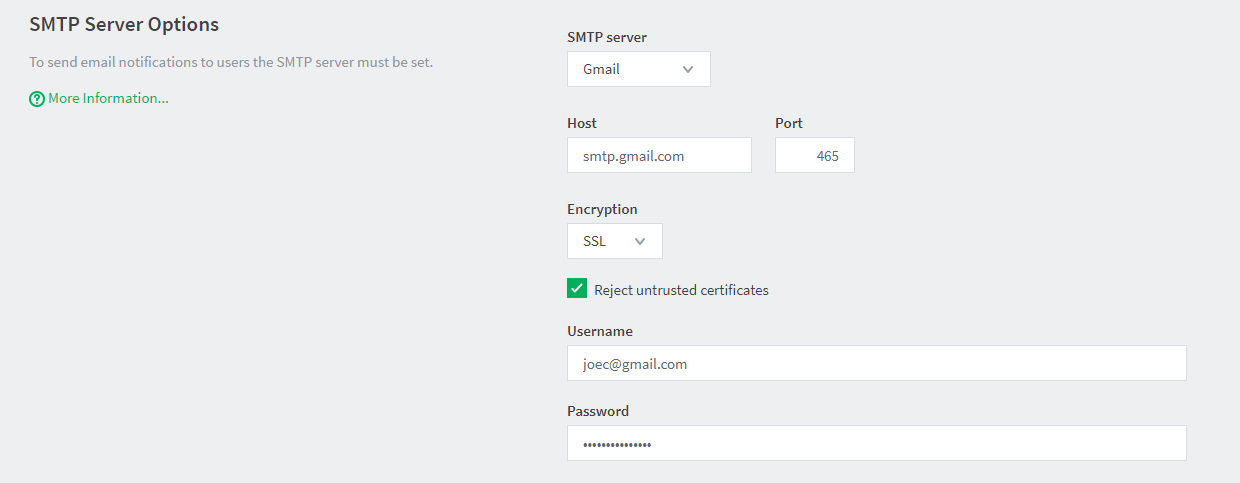
Task: Click the Reject untrusted certificates label text
Action: [681, 290]
